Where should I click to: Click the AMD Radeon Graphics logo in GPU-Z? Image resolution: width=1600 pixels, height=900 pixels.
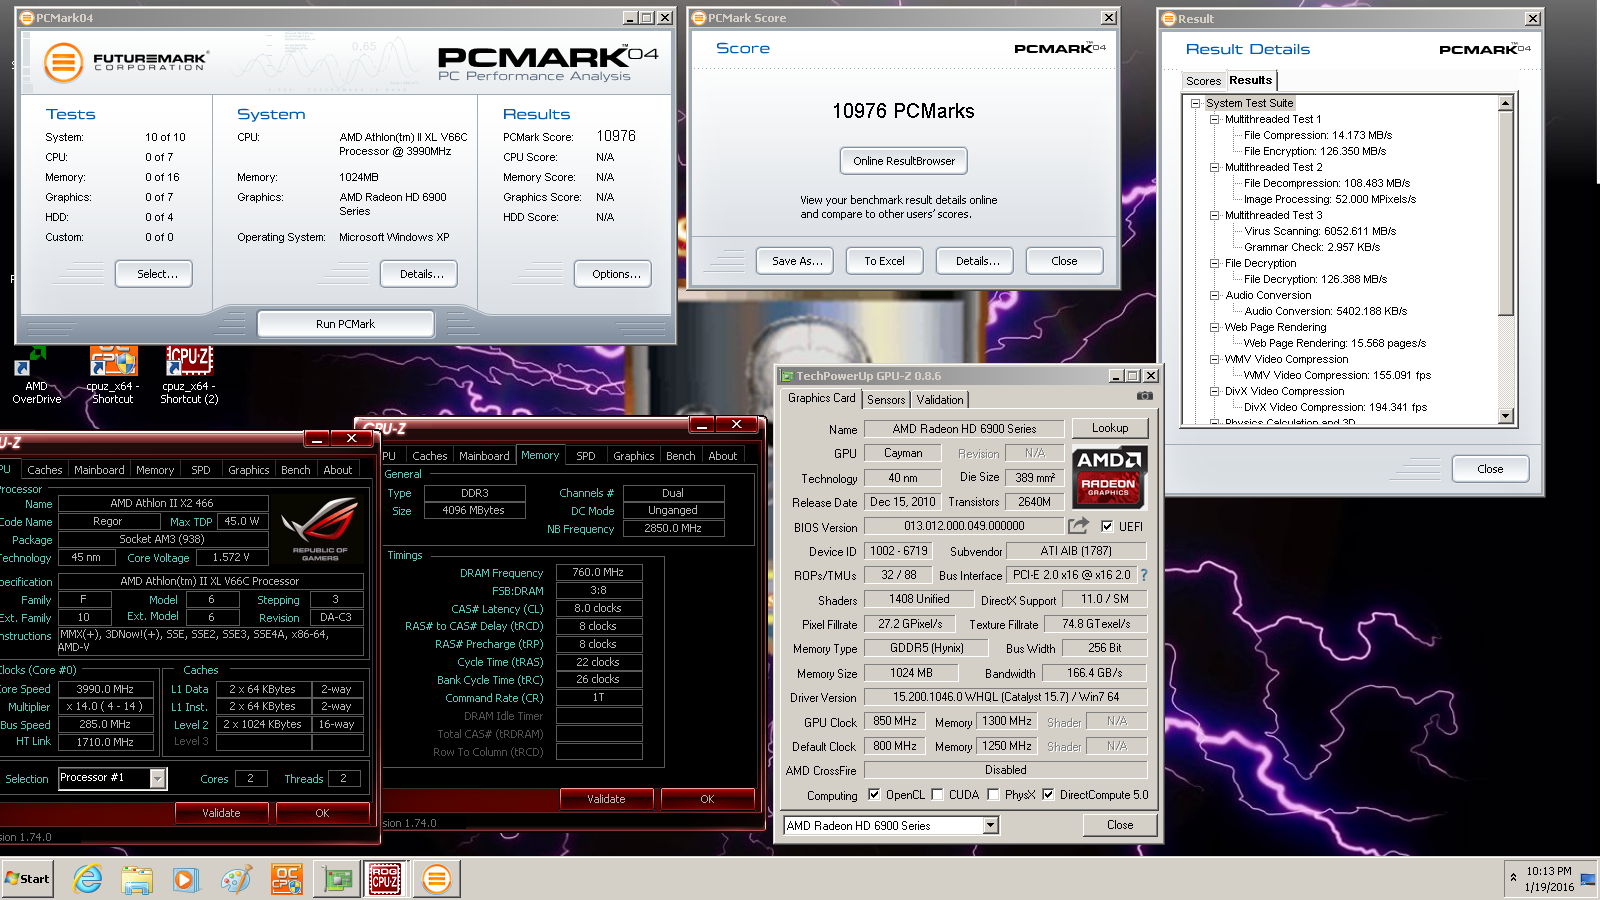[1110, 477]
